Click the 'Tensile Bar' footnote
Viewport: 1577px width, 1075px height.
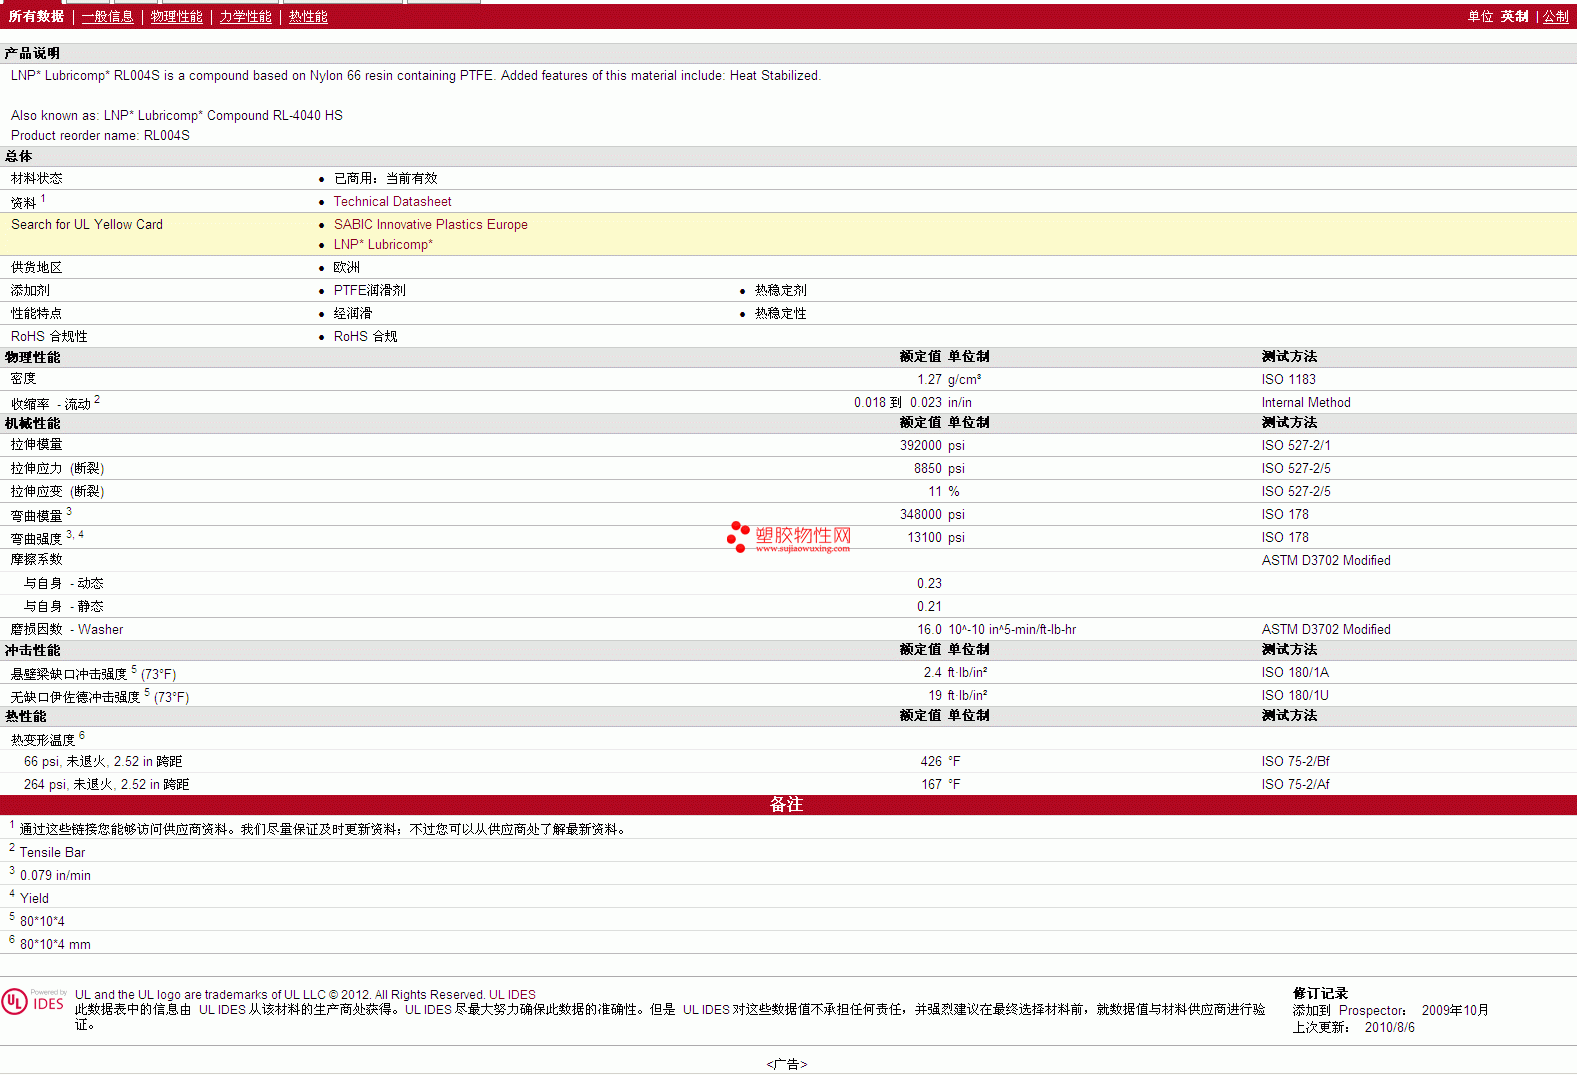point(53,852)
